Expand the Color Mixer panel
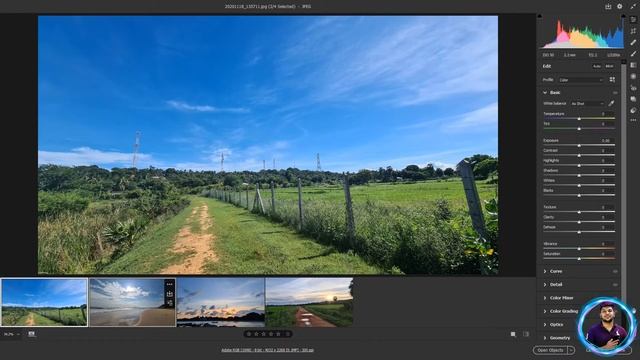The height and width of the screenshot is (360, 640). 545,298
